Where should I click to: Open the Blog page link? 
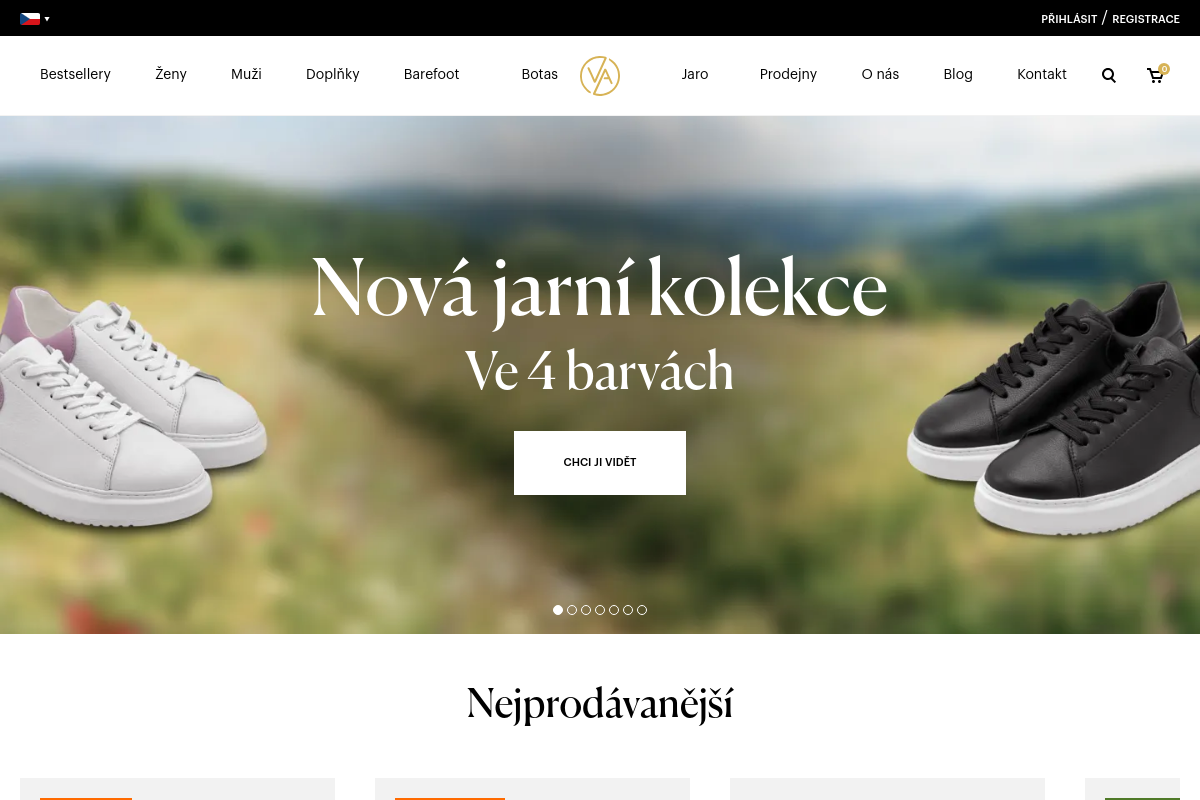958,74
